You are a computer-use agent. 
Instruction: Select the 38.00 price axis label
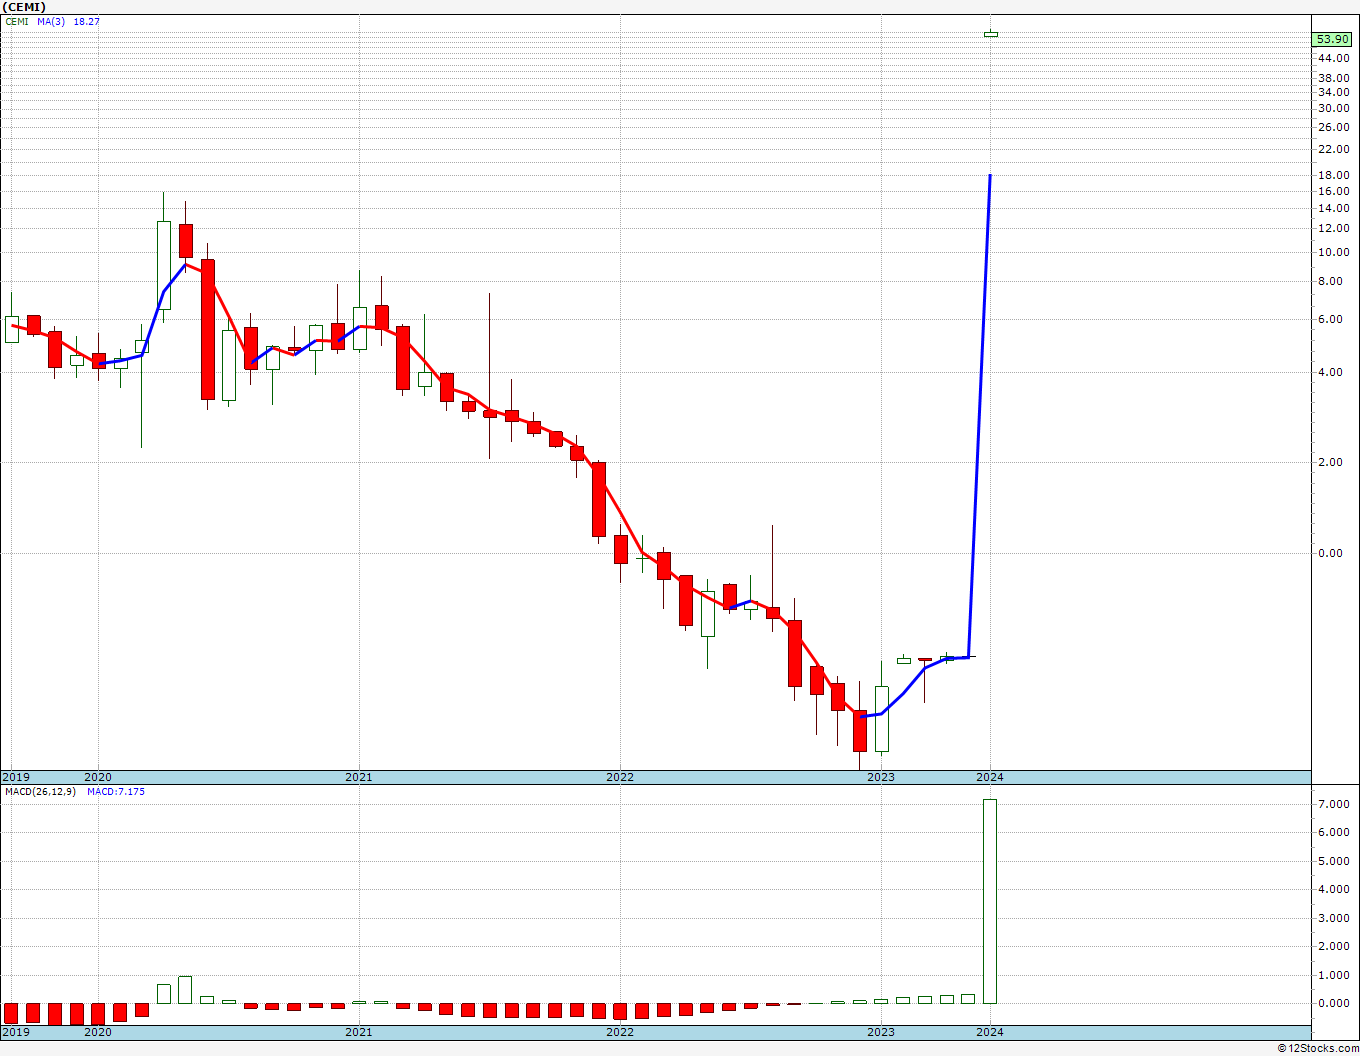(1334, 78)
